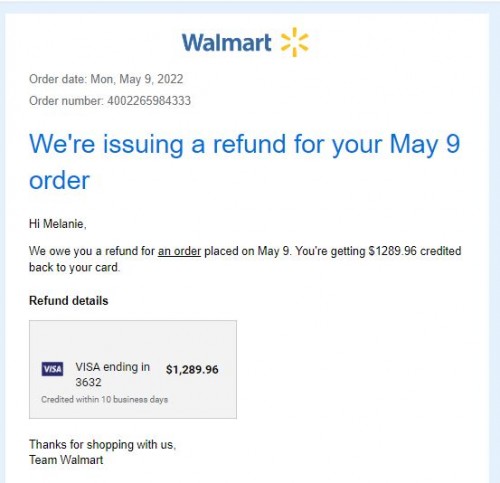Click the order number 4002265984333
This screenshot has height=483, width=500.
(x=149, y=101)
